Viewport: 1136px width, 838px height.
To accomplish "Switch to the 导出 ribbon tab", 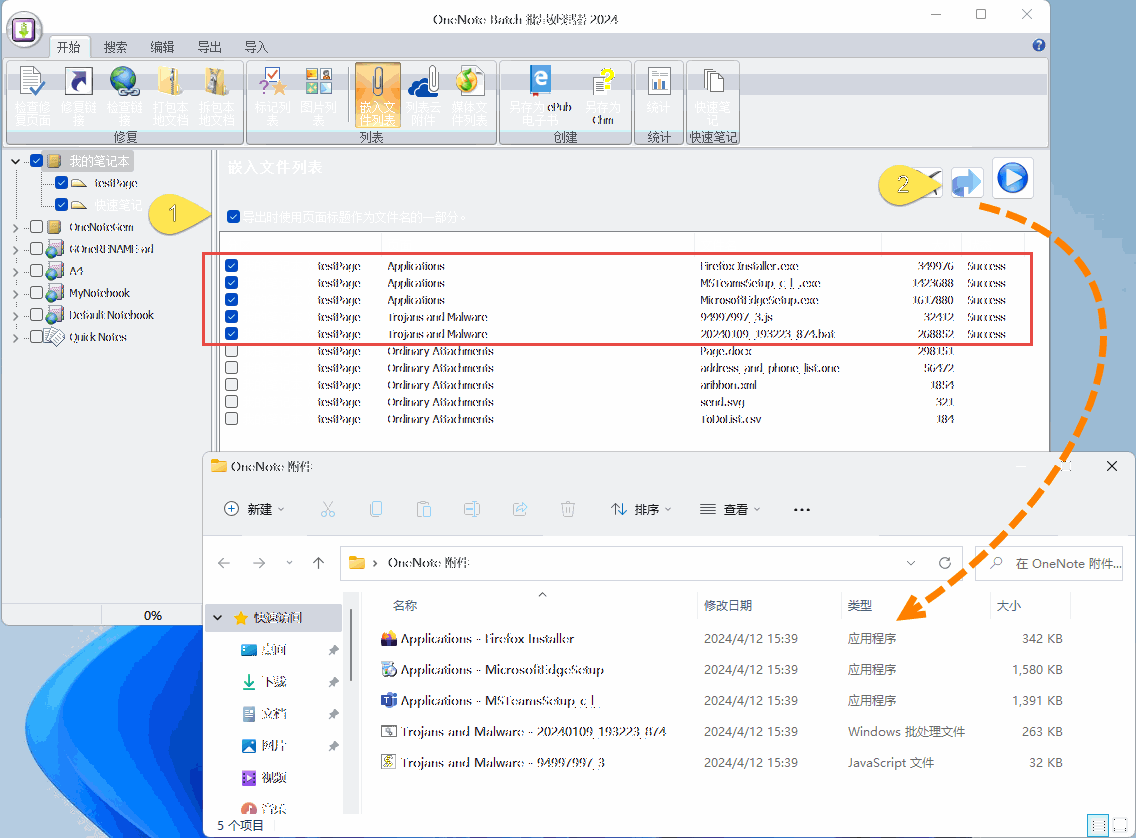I will pos(209,47).
